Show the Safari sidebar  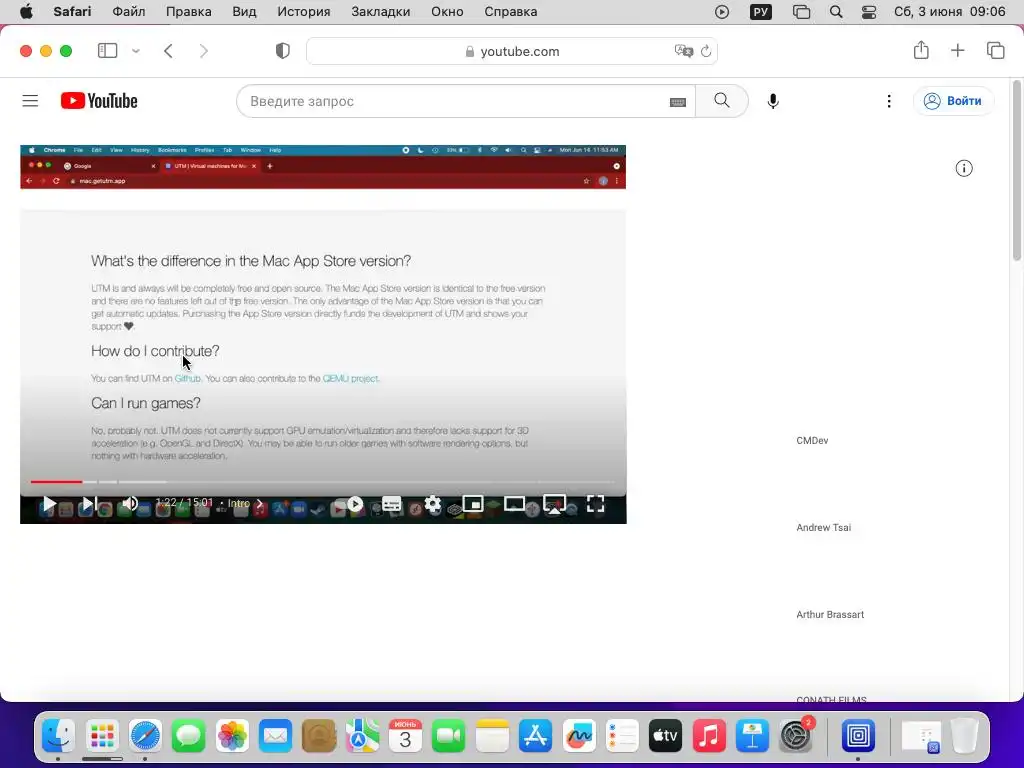pyautogui.click(x=108, y=51)
